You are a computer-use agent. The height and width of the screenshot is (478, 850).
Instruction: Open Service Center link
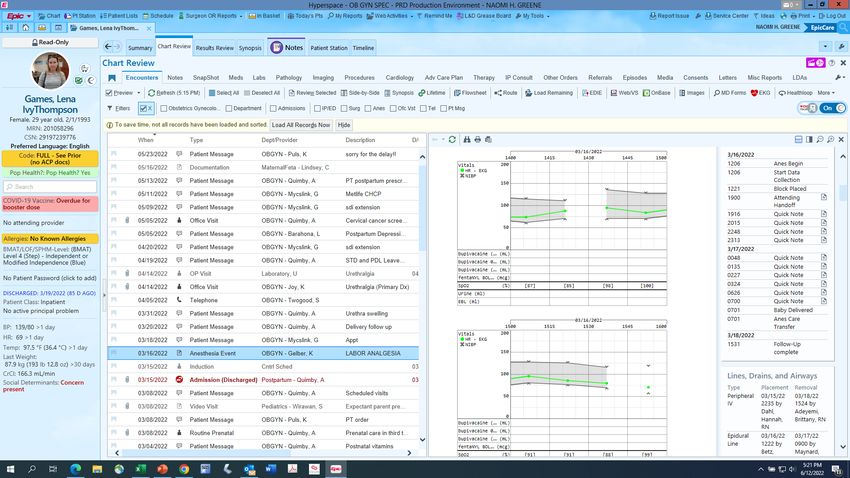click(726, 16)
